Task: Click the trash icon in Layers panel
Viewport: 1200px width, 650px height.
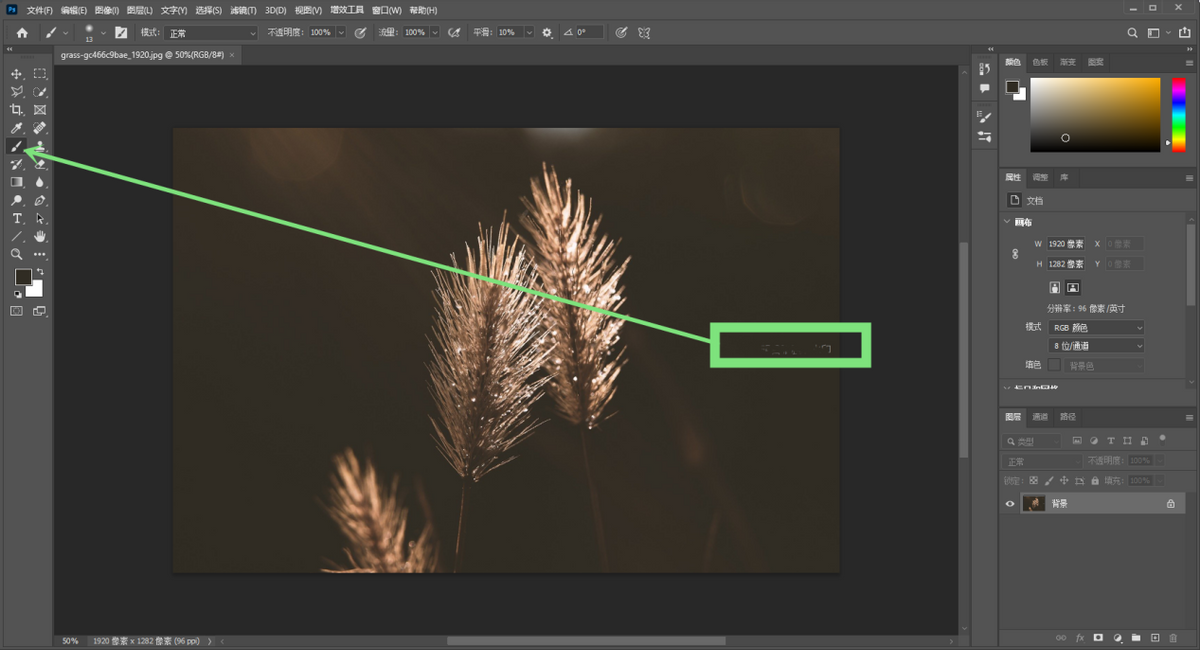Action: [1173, 637]
